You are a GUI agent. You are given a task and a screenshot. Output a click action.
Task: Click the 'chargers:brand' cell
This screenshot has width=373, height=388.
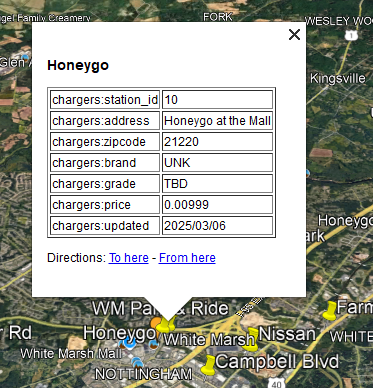pyautogui.click(x=105, y=163)
